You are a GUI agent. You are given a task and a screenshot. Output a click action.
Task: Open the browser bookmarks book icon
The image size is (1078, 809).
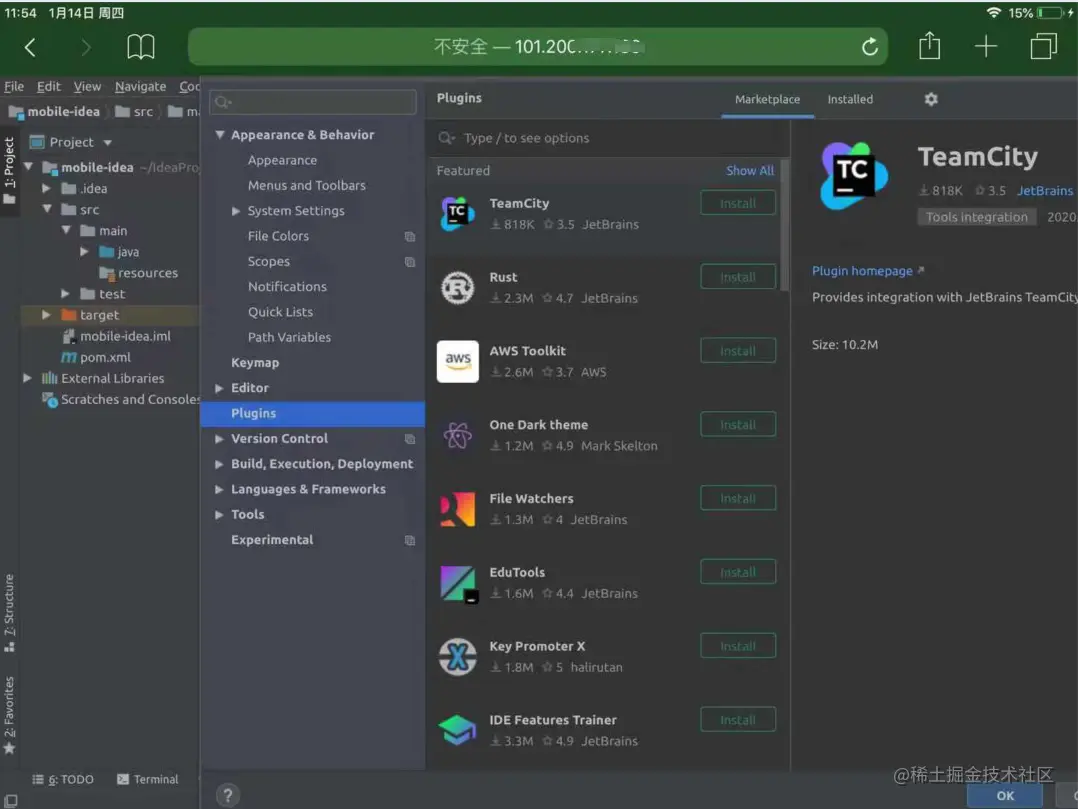(140, 47)
